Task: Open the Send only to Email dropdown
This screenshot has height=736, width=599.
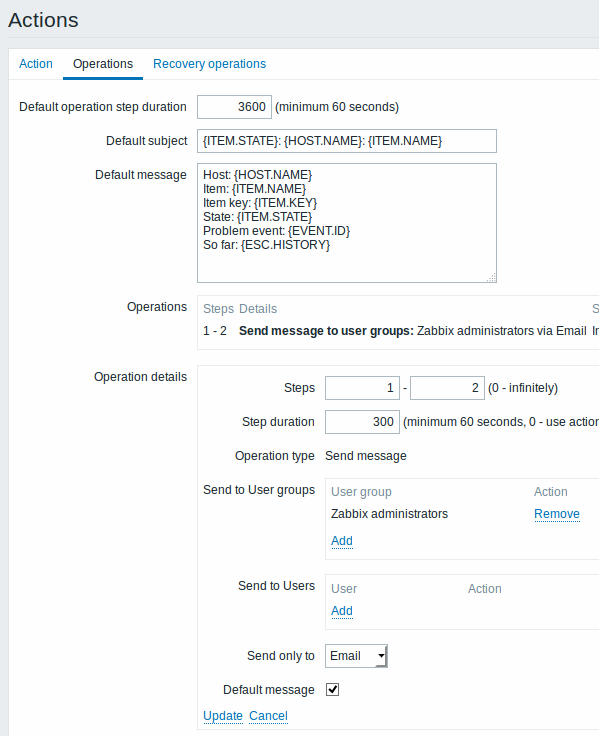Action: coord(356,656)
